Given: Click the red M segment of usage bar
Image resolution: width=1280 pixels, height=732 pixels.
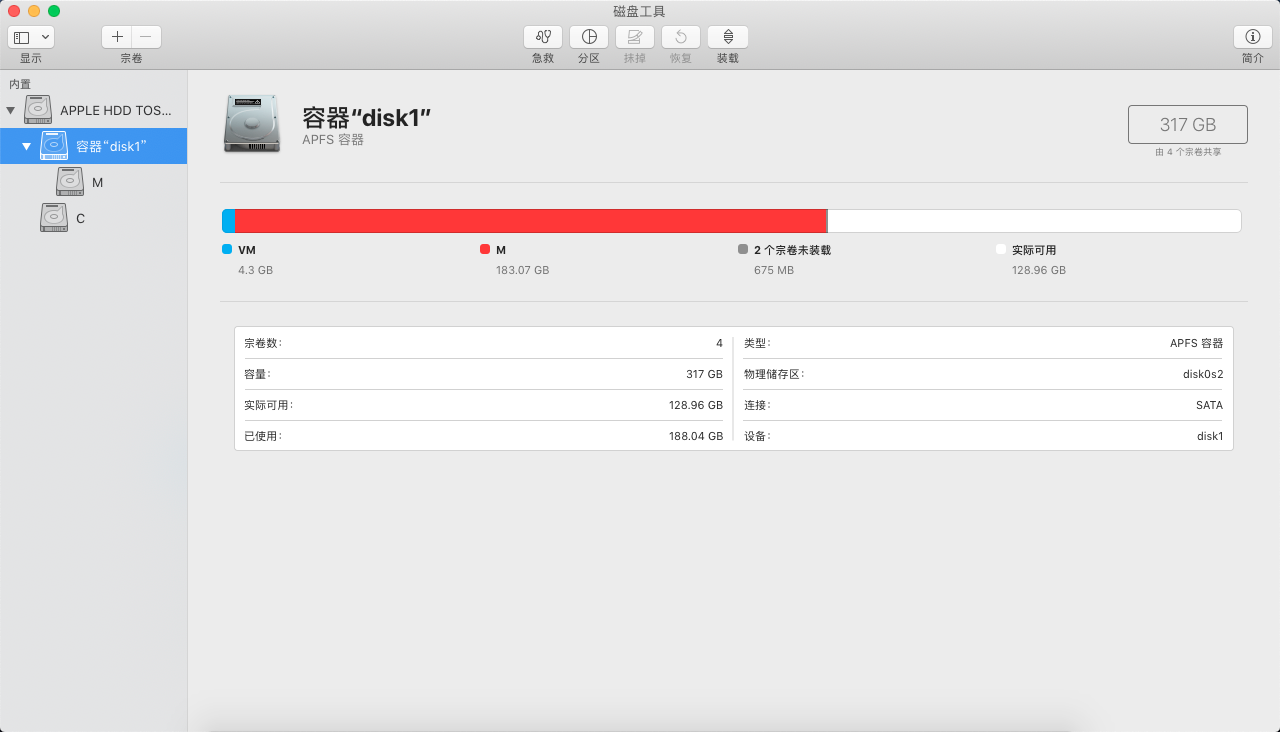Looking at the screenshot, I should [531, 221].
